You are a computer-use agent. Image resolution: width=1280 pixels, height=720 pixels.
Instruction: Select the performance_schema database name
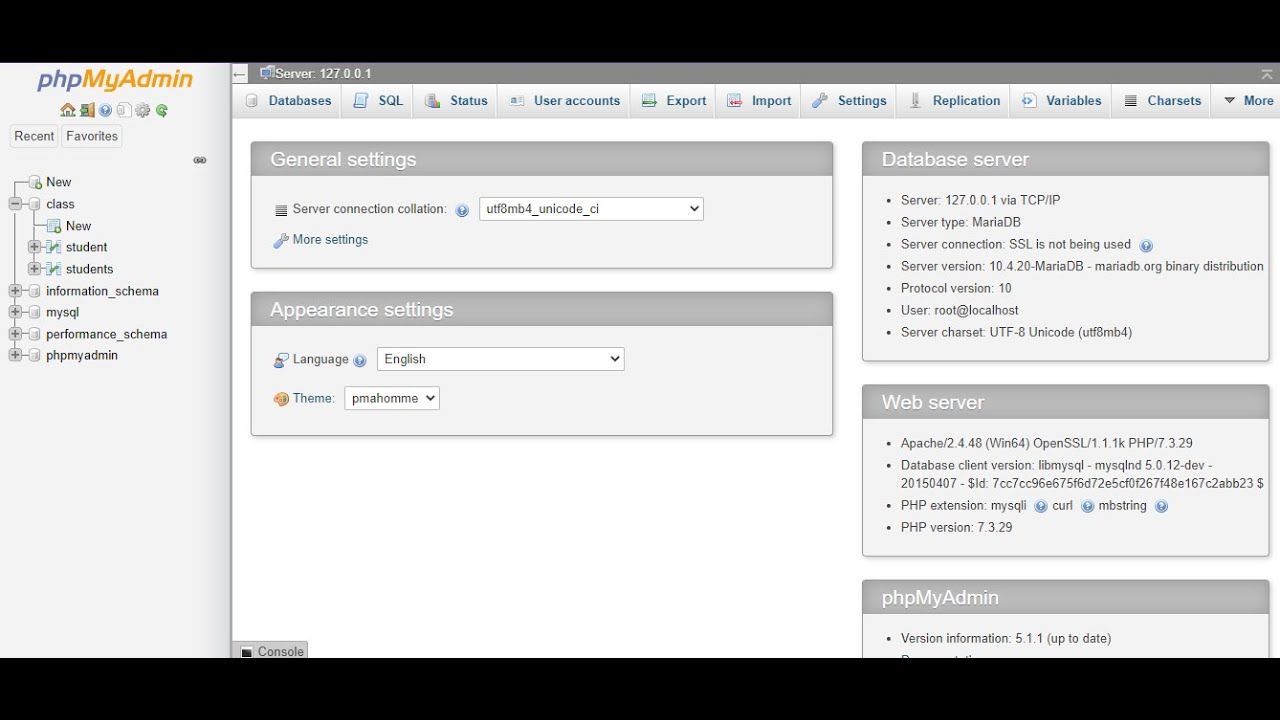[x=106, y=334]
